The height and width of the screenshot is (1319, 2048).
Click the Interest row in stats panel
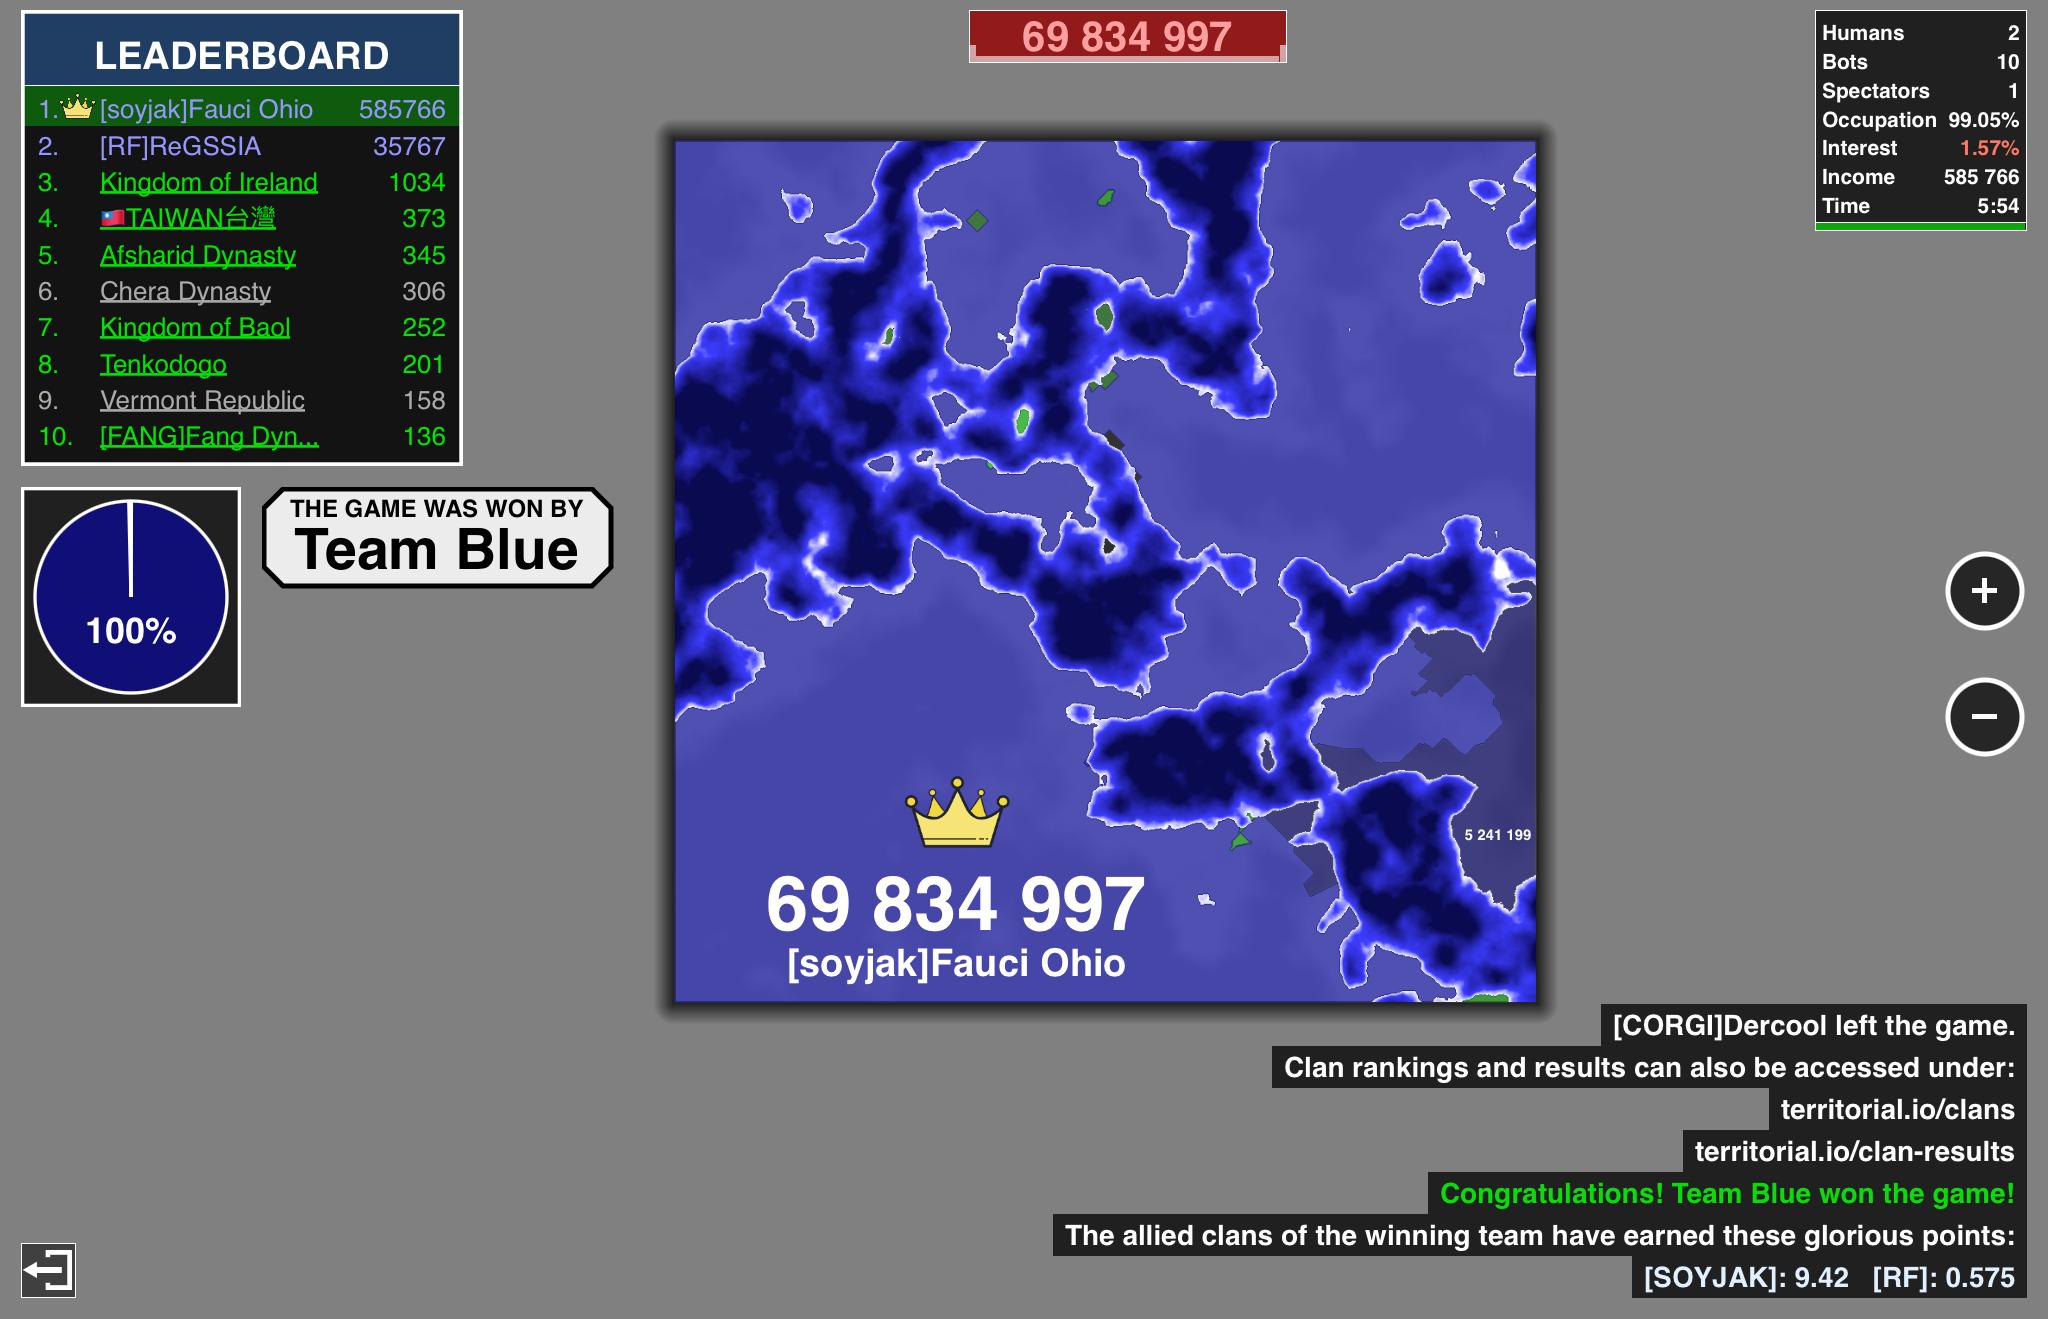[1919, 148]
